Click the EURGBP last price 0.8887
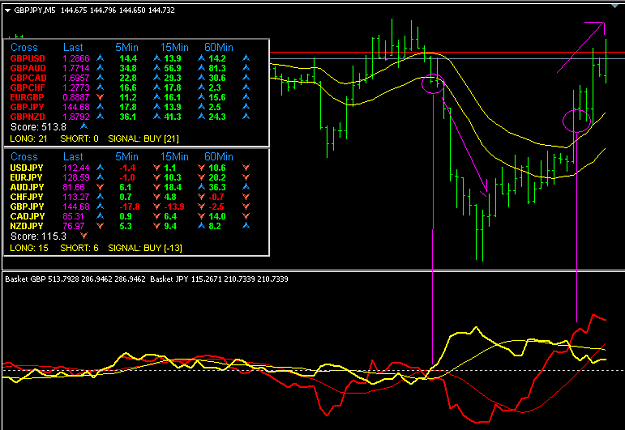The image size is (625, 430). (x=76, y=97)
